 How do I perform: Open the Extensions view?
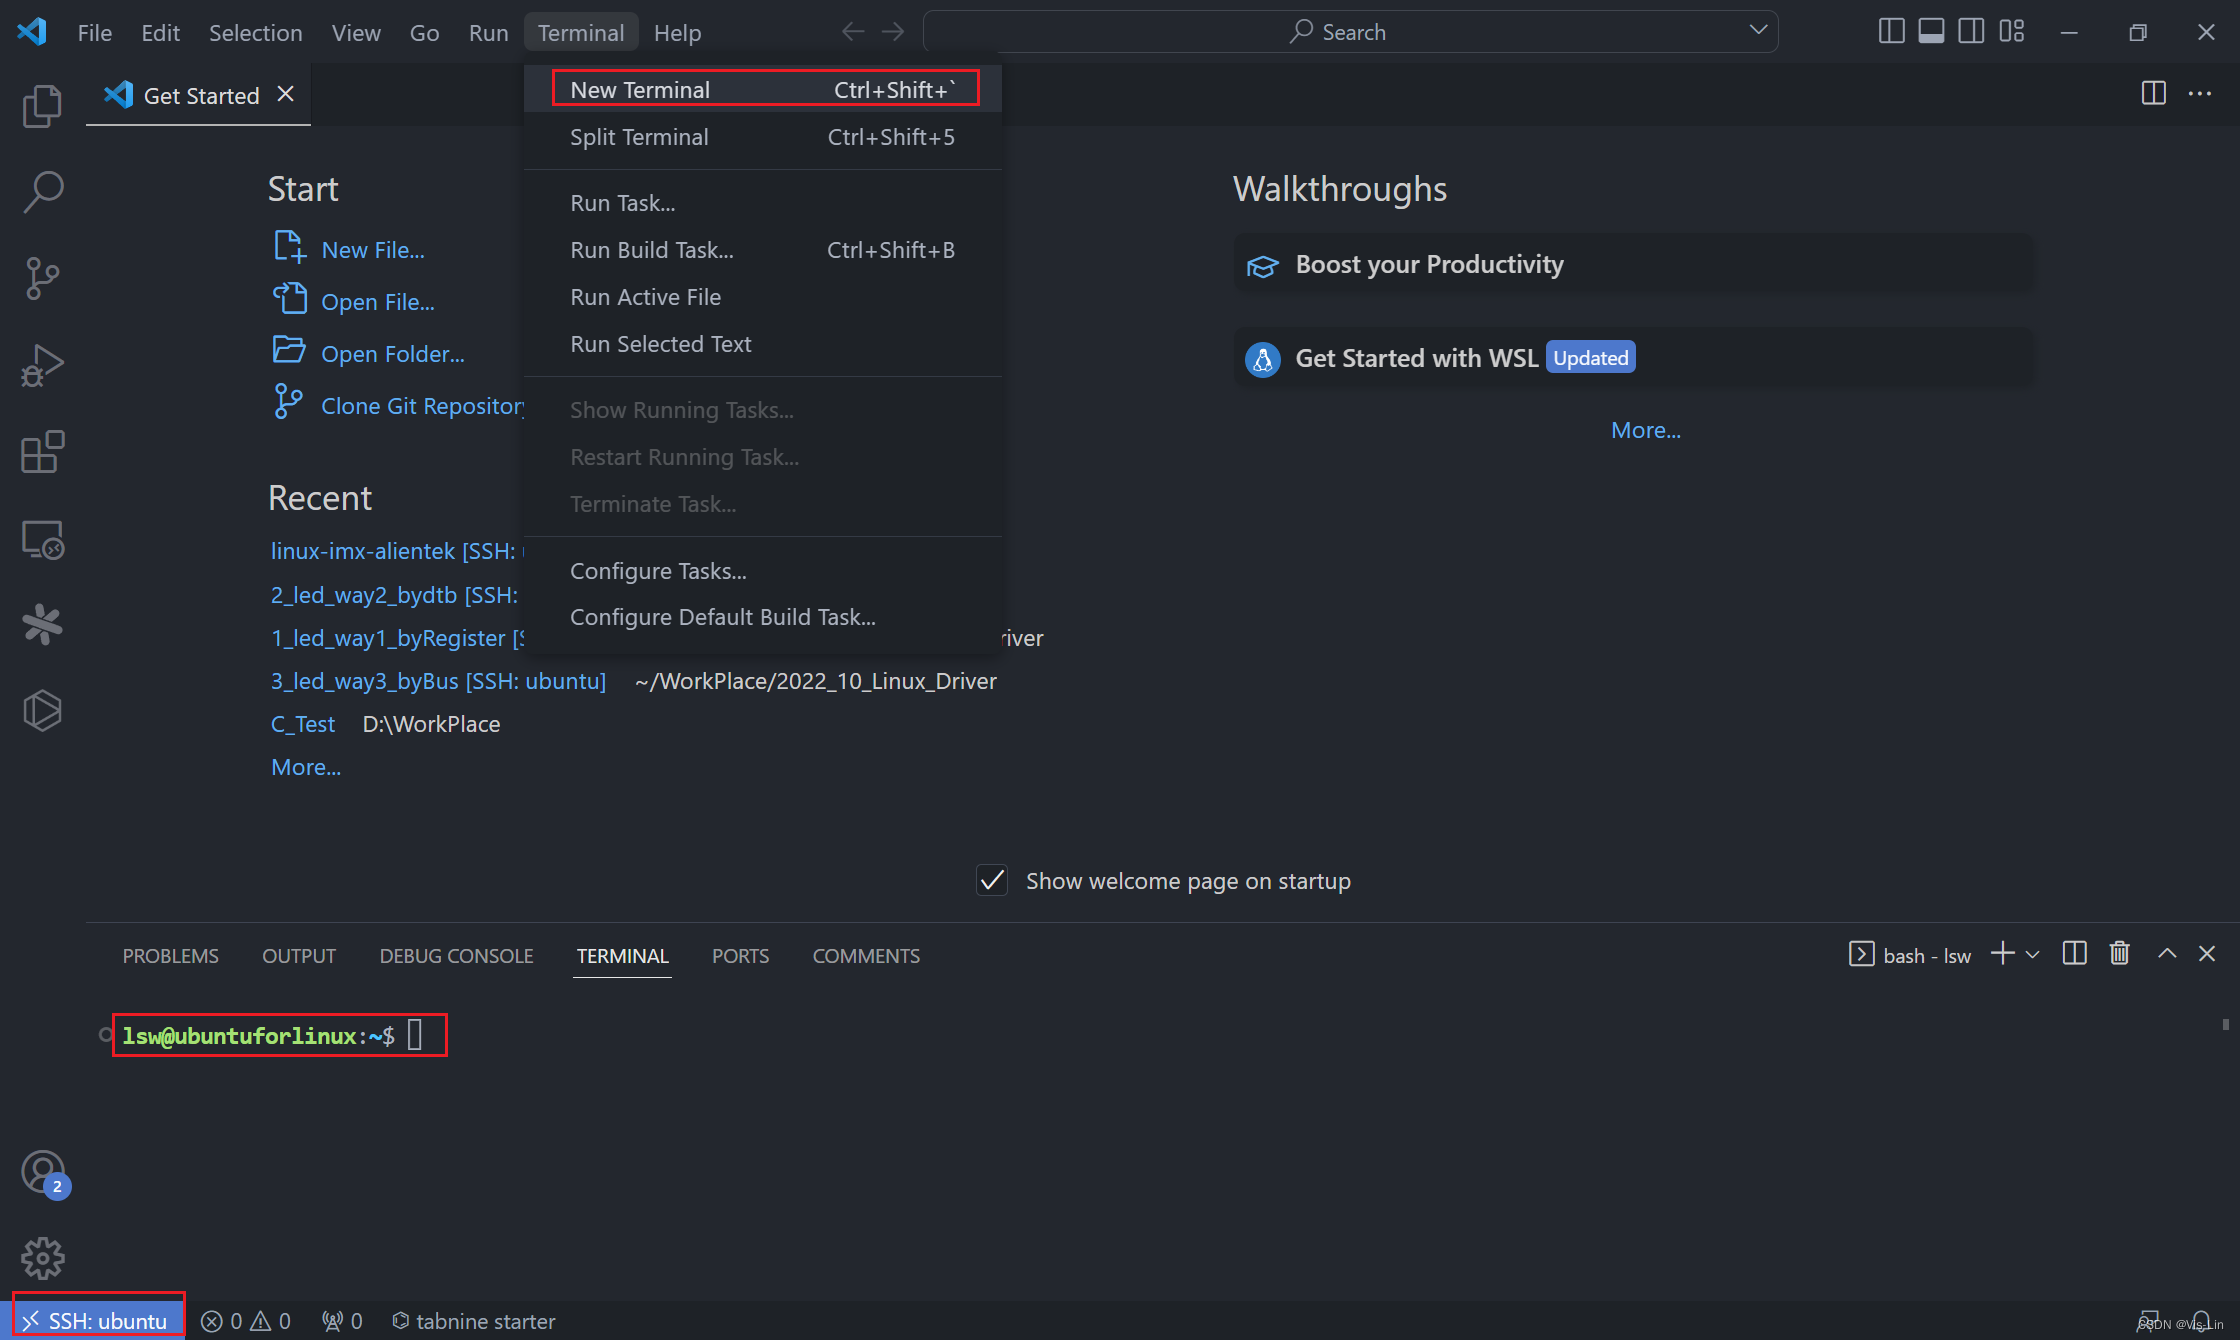(x=42, y=452)
